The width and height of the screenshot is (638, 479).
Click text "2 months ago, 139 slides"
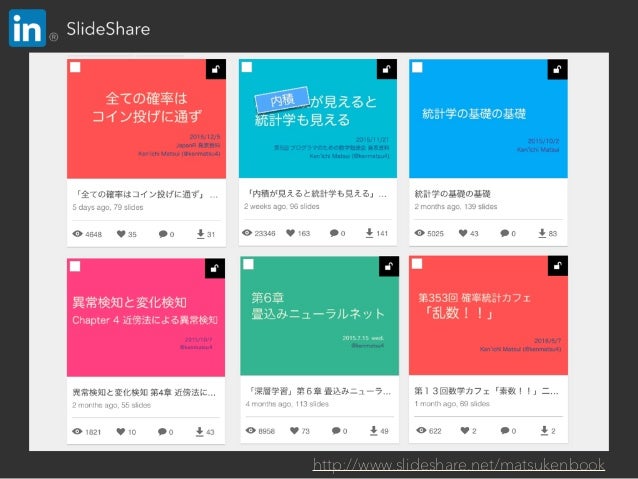click(x=456, y=206)
